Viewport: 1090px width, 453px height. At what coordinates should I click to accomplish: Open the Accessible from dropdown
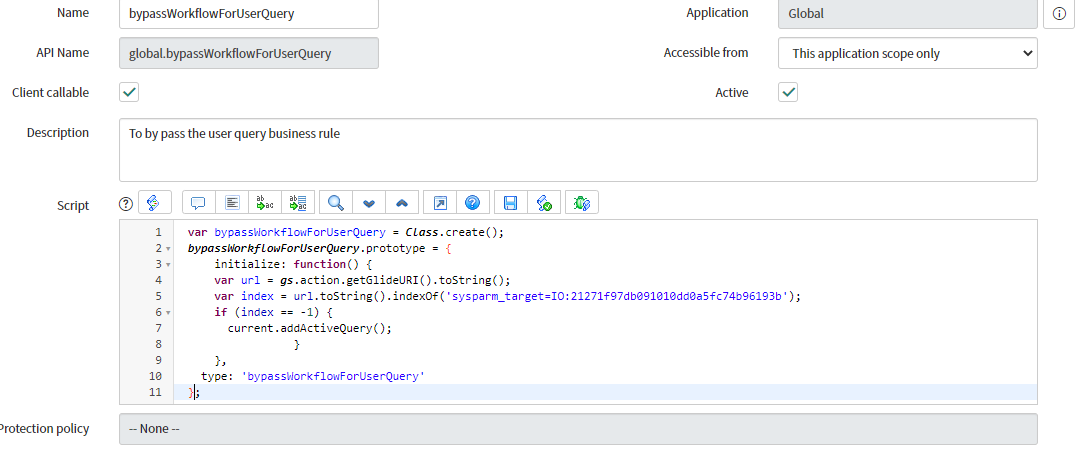pos(908,53)
